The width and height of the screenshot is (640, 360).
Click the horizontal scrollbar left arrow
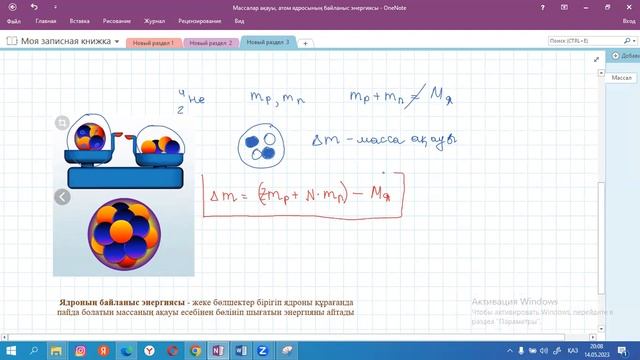pos(4,337)
